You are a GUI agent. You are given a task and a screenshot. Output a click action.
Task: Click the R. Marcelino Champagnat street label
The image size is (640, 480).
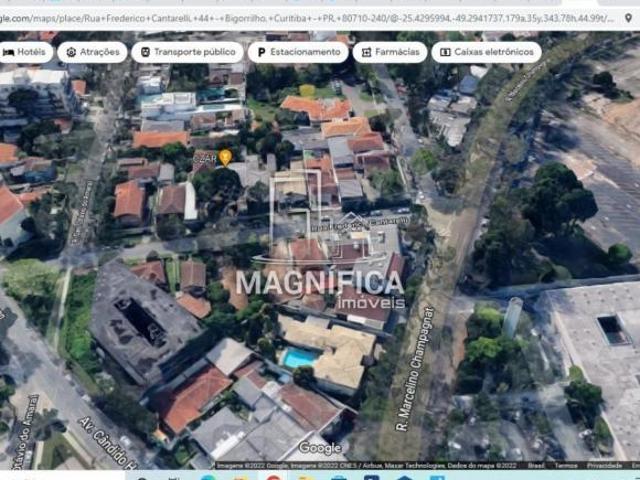click(x=415, y=369)
